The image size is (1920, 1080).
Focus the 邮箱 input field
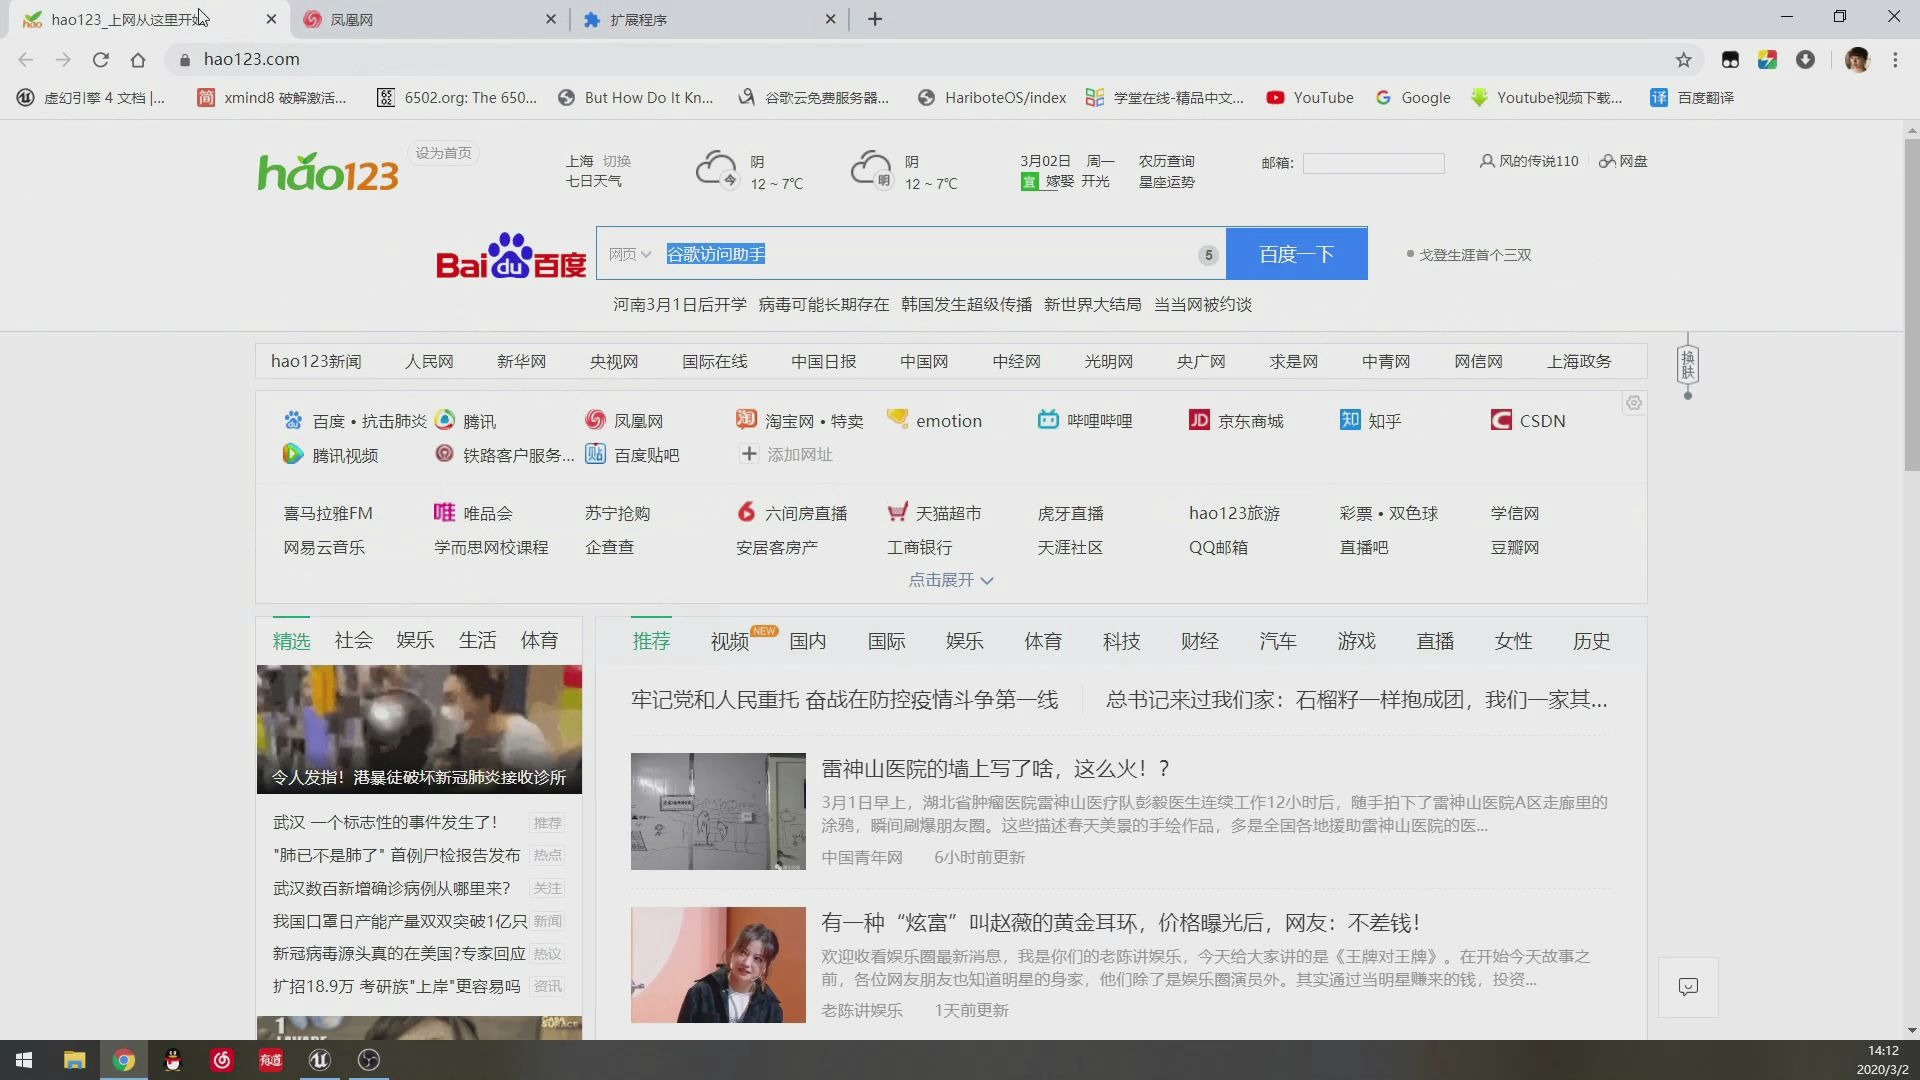tap(1373, 163)
